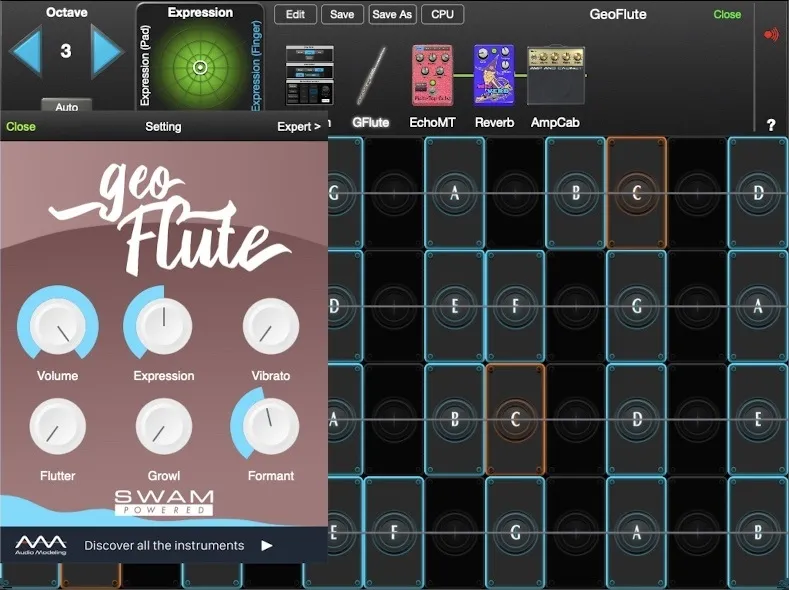Viewport: 789px width, 590px height.
Task: Play the D pad in the third row
Action: click(637, 419)
